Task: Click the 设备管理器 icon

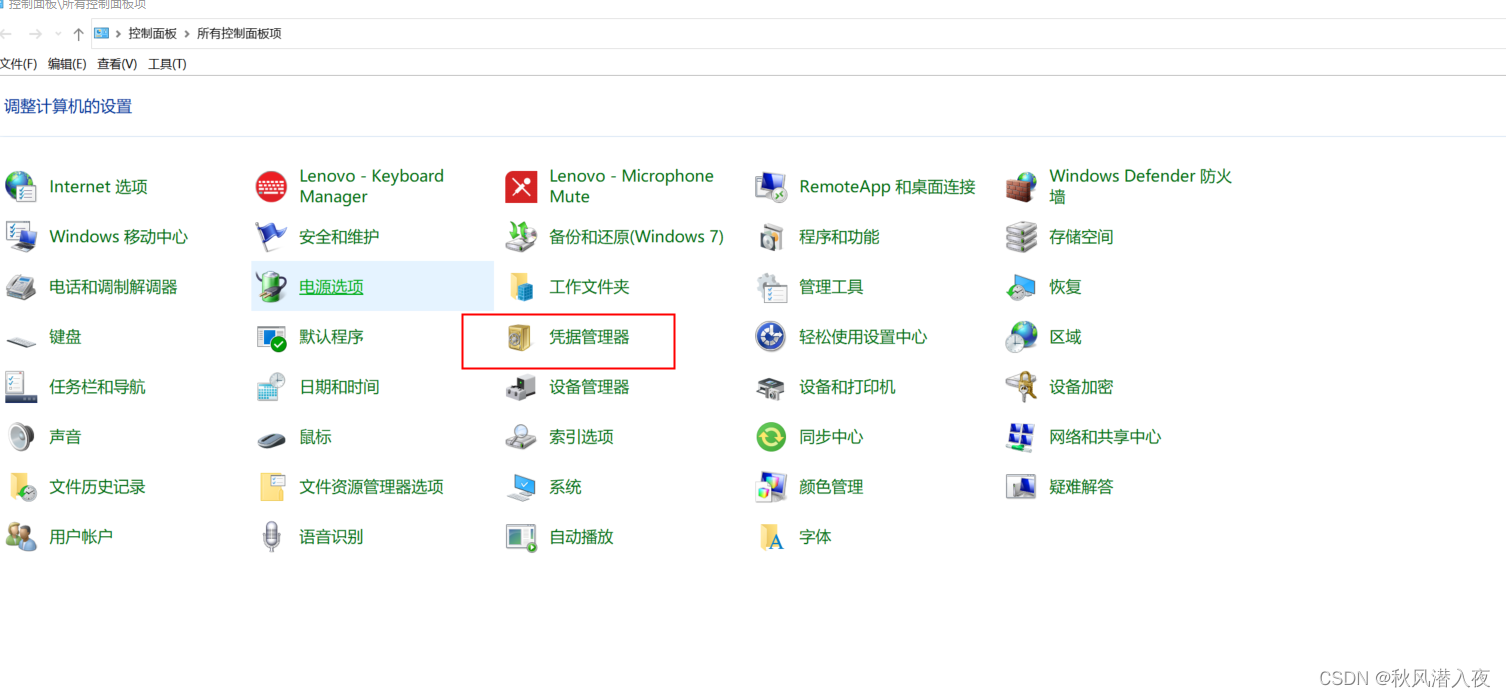Action: click(x=521, y=386)
